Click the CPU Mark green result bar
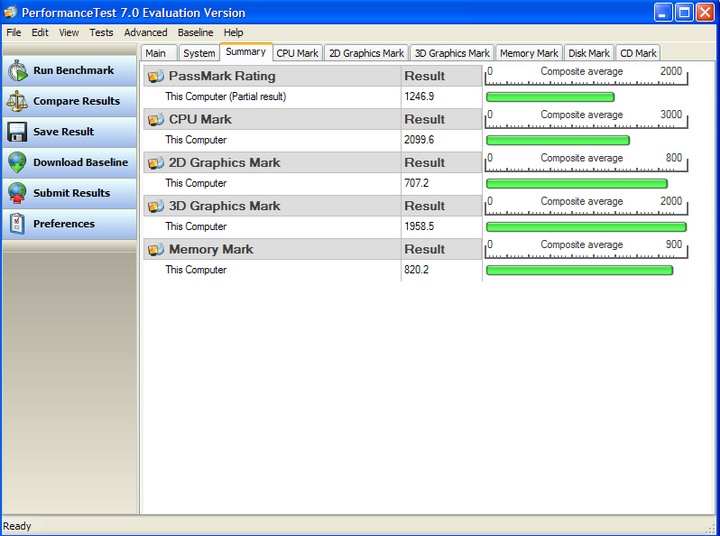Viewport: 720px width, 536px height. (558, 140)
